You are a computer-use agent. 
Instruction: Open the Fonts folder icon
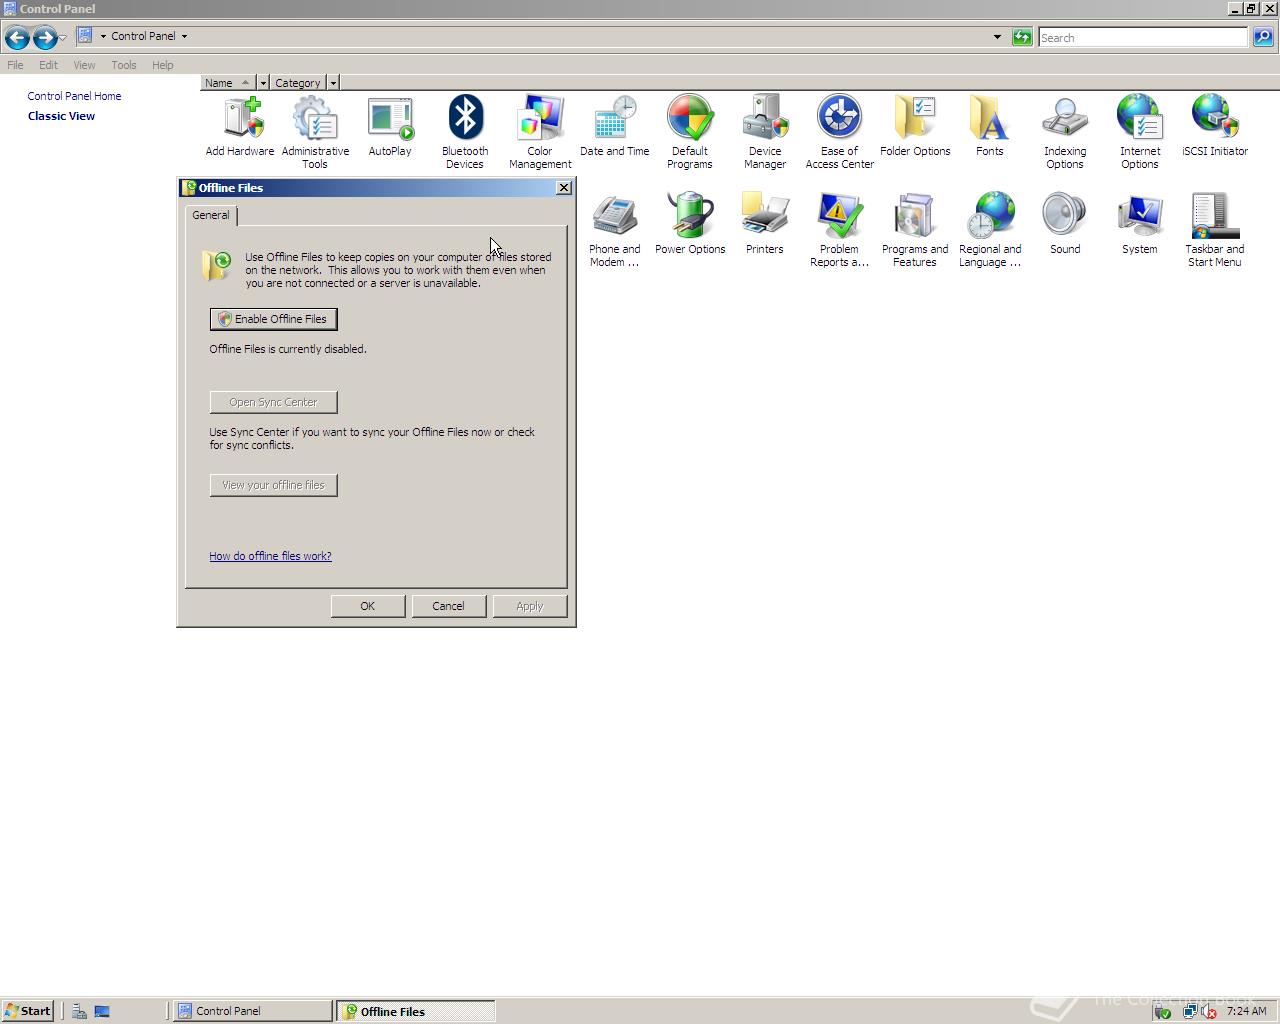(990, 126)
